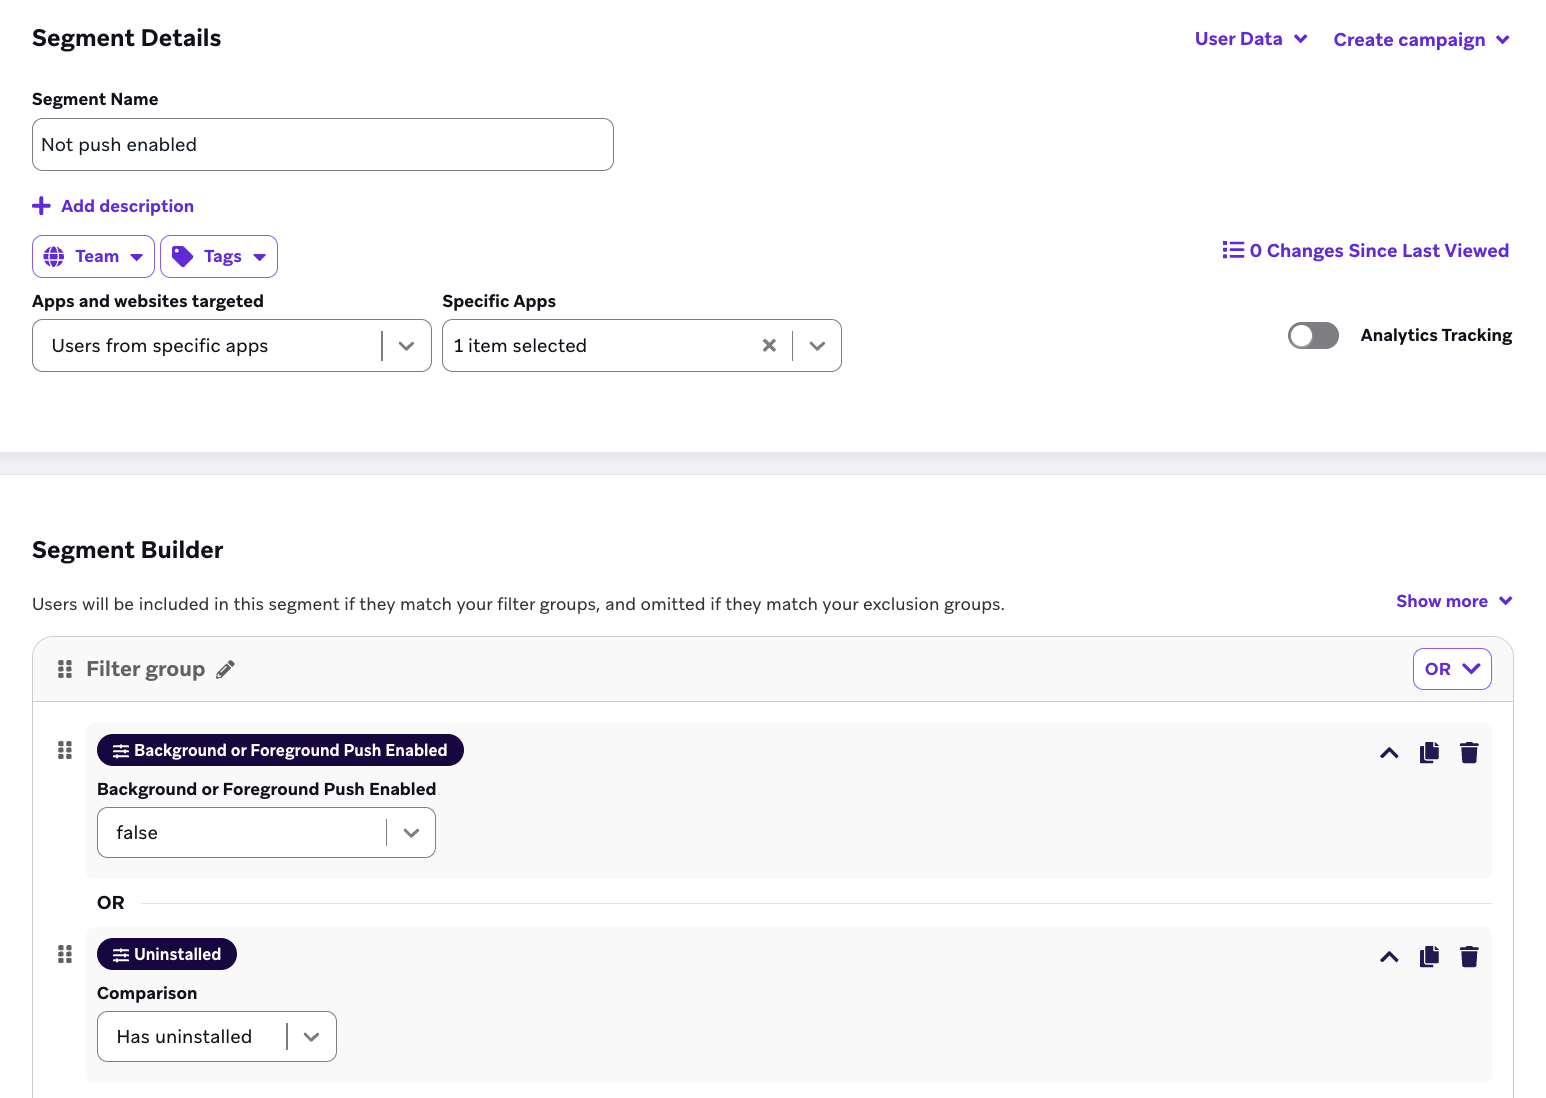Viewport: 1546px width, 1098px height.
Task: Open the Create campaign menu
Action: [x=1420, y=40]
